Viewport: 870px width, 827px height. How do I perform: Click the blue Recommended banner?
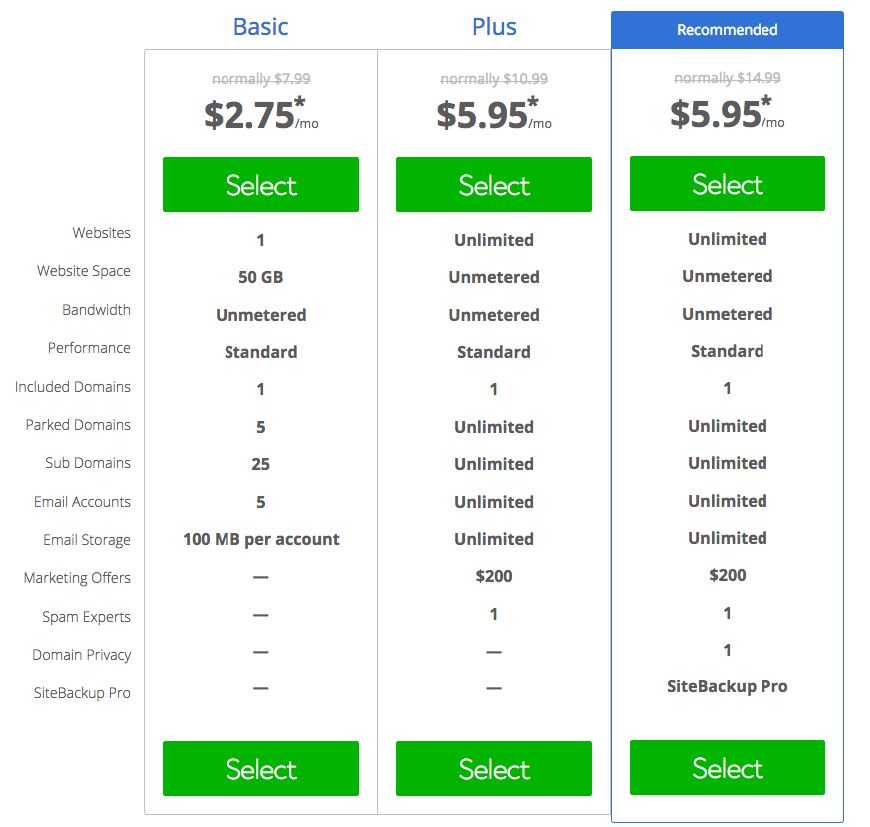(x=727, y=30)
